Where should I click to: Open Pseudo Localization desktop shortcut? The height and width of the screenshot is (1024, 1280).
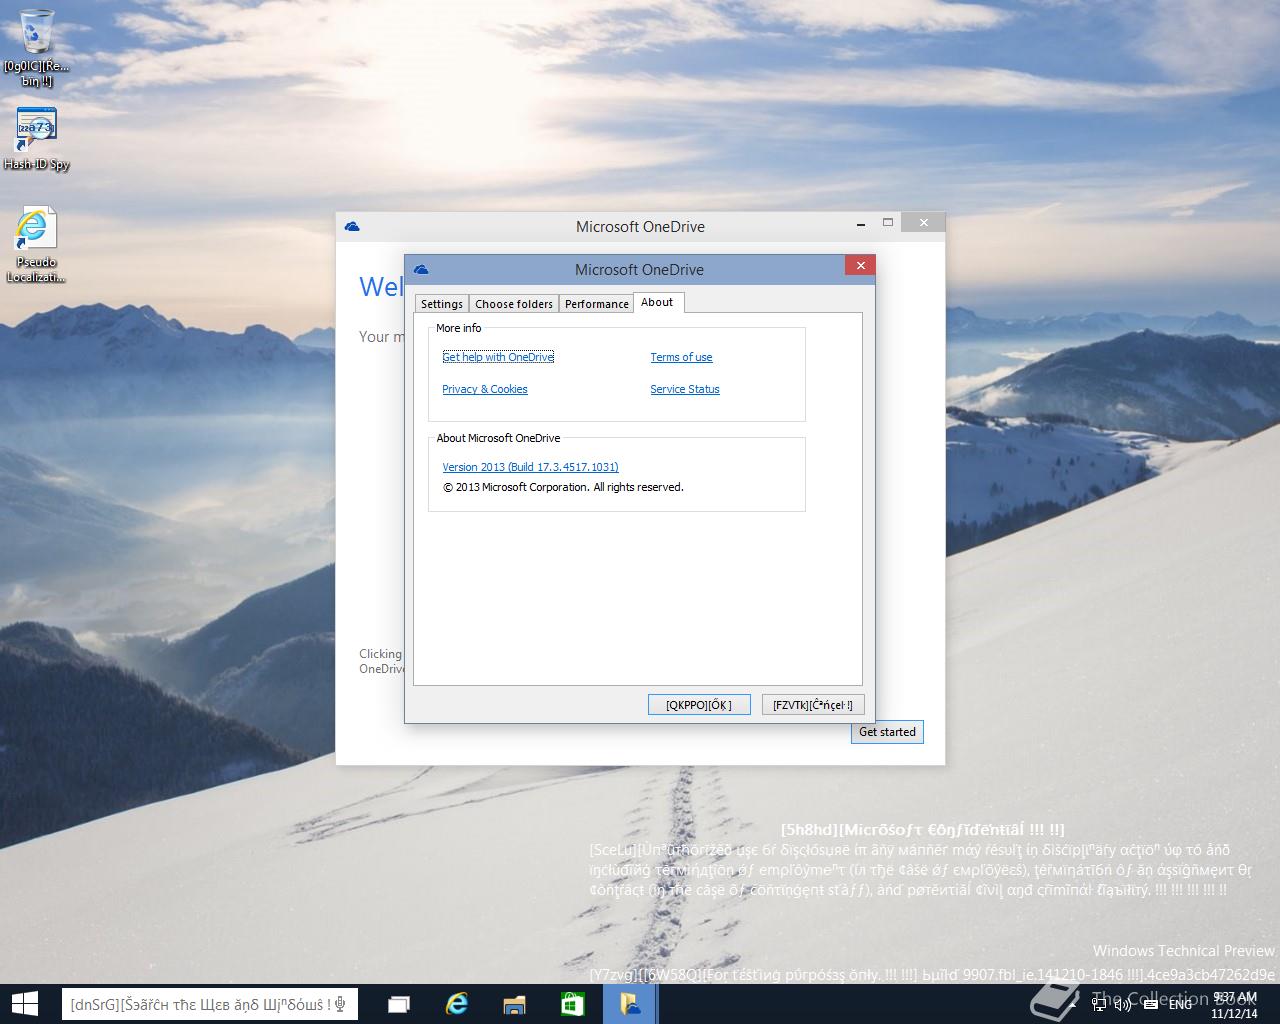coord(36,245)
